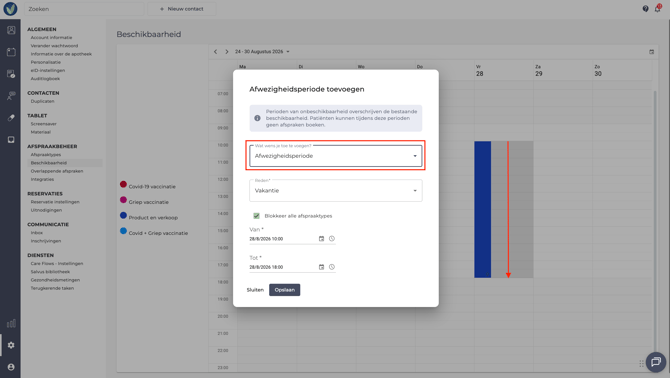Toggle Blokkeer alle afspraaktypes checkbox

point(256,216)
